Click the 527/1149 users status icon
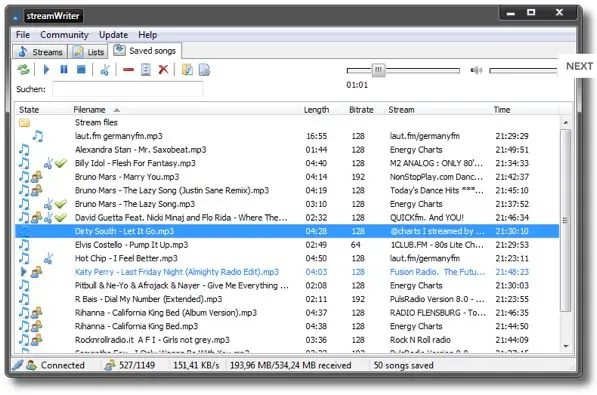Screen dimensions: 597x395 point(110,366)
